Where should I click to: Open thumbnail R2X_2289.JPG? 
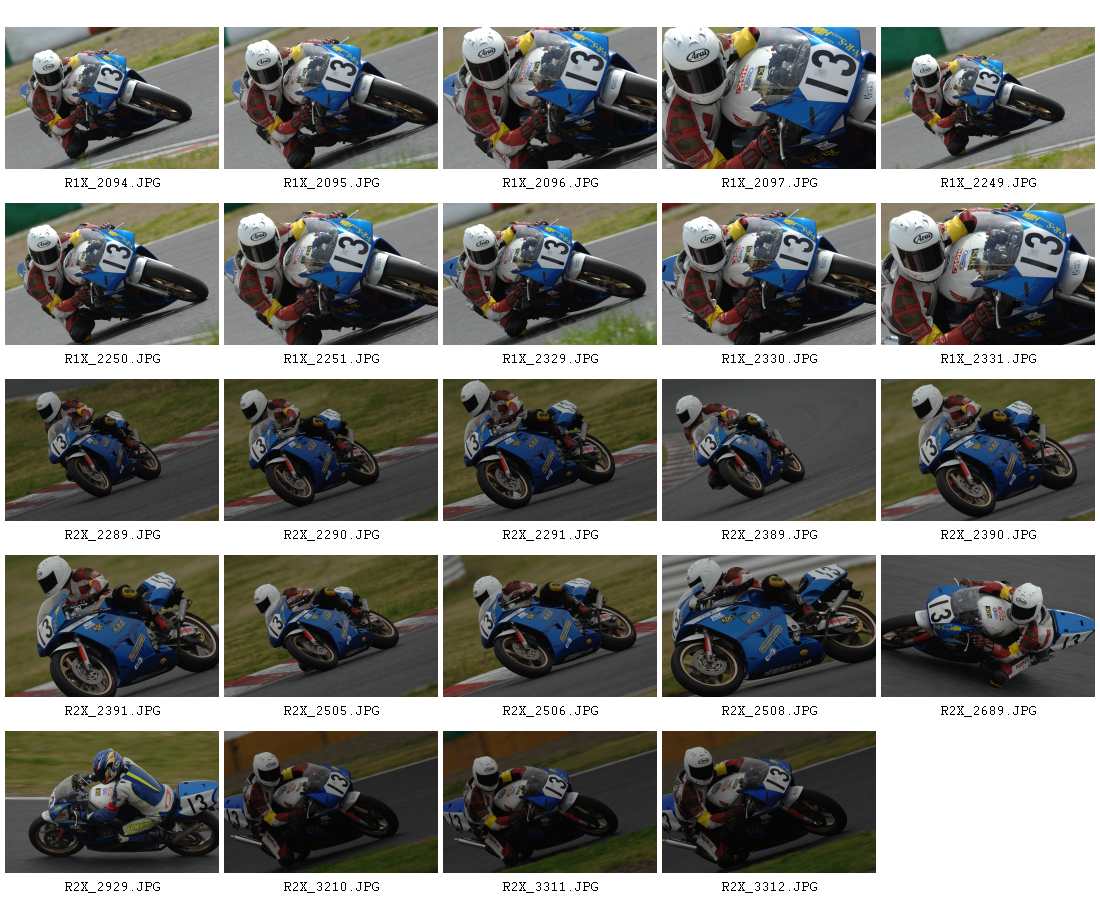(112, 450)
